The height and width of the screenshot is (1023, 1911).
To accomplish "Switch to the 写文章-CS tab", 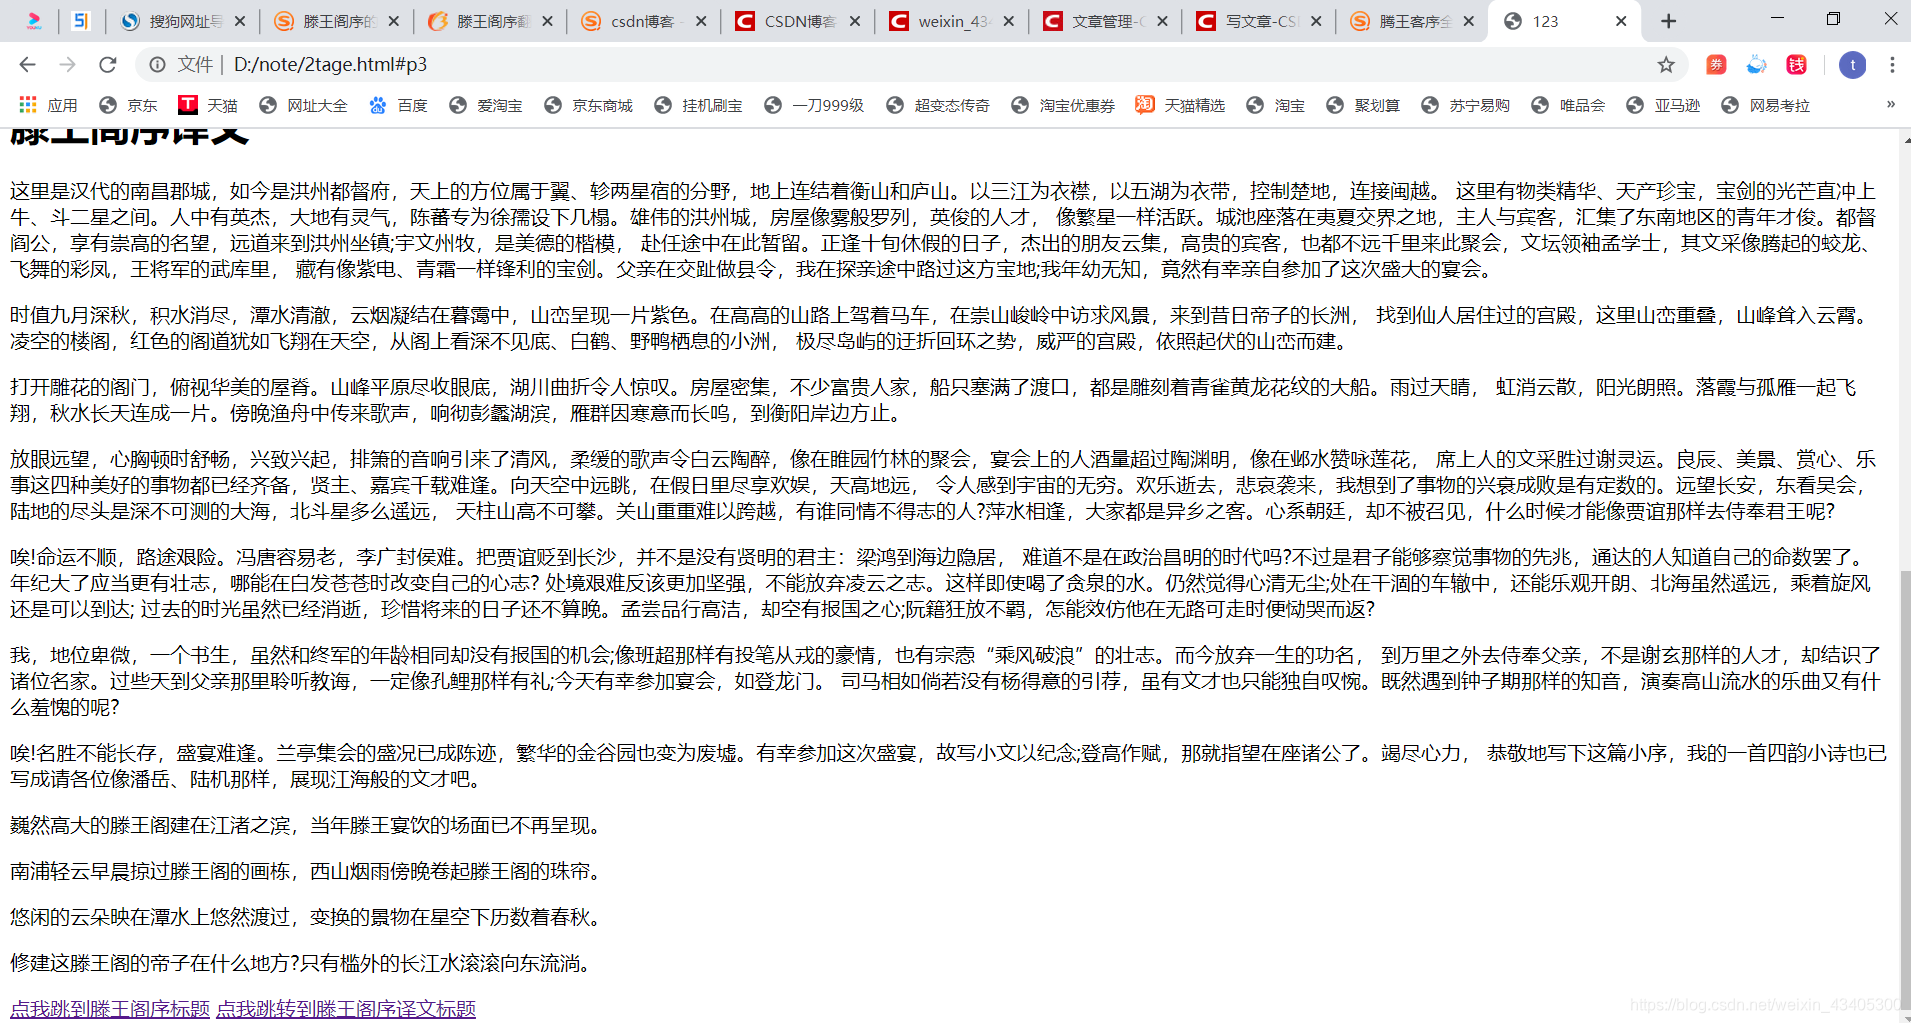I will [1259, 21].
